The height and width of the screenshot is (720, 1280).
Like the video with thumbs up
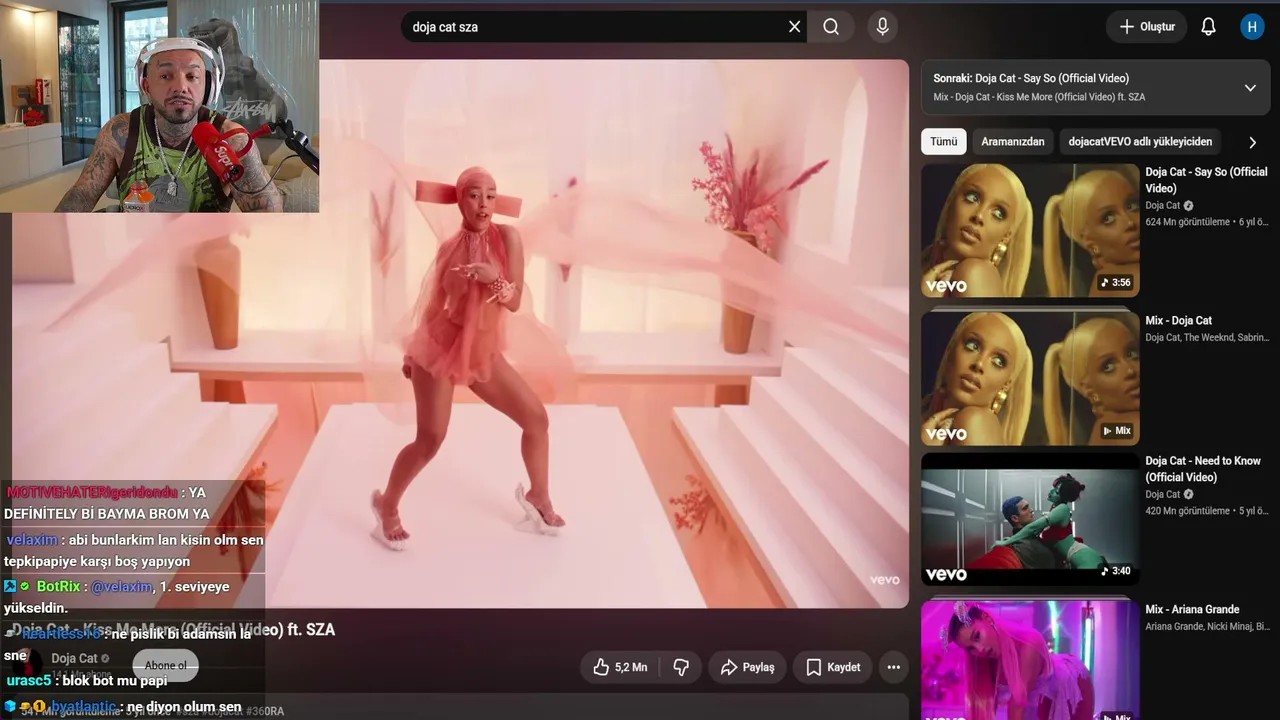pyautogui.click(x=619, y=667)
